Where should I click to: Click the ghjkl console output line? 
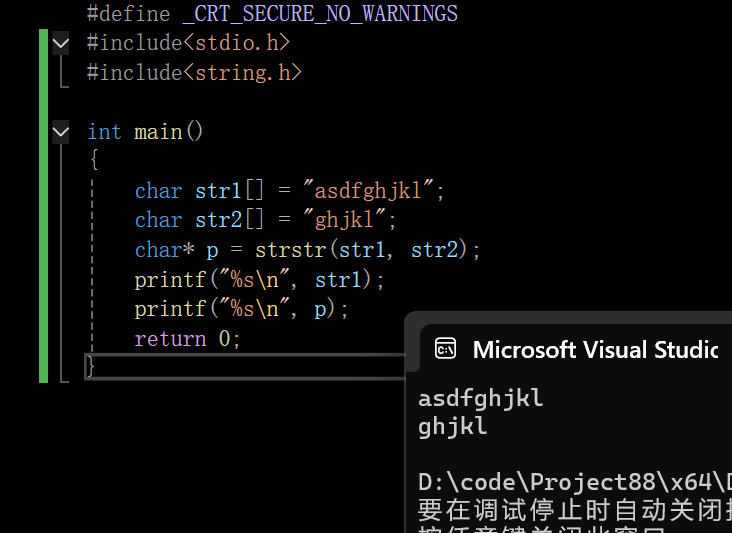click(x=453, y=427)
